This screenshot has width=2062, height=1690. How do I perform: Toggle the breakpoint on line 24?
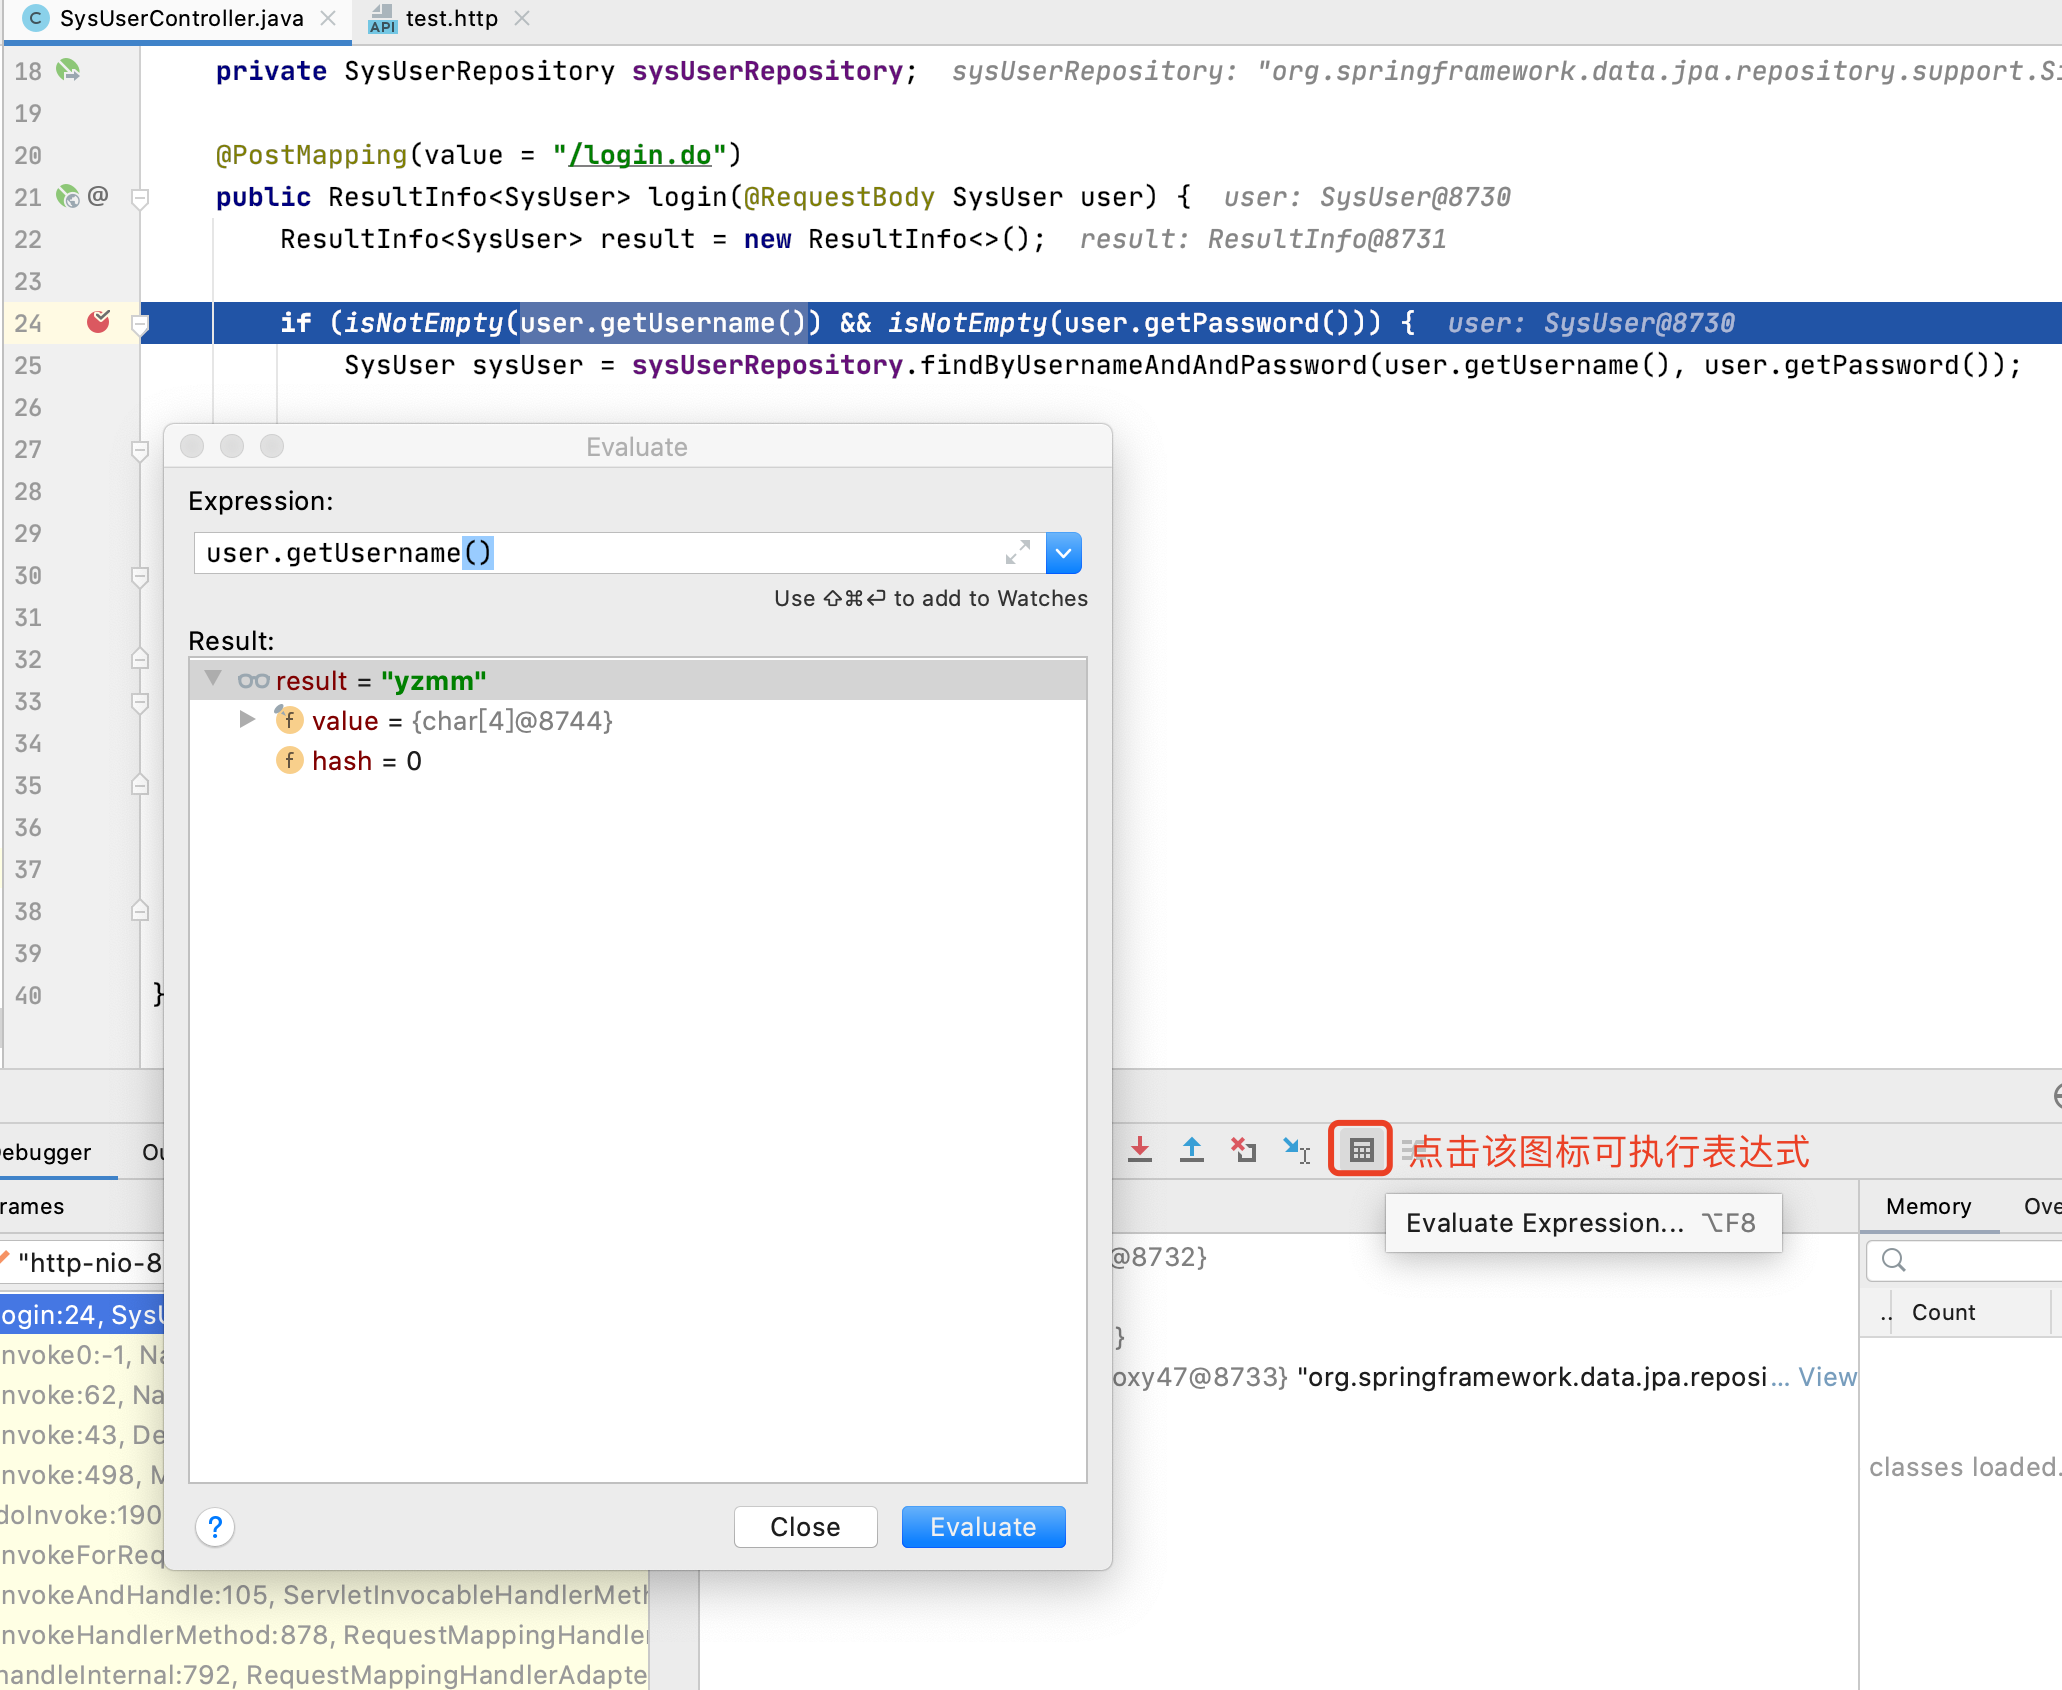click(x=98, y=322)
